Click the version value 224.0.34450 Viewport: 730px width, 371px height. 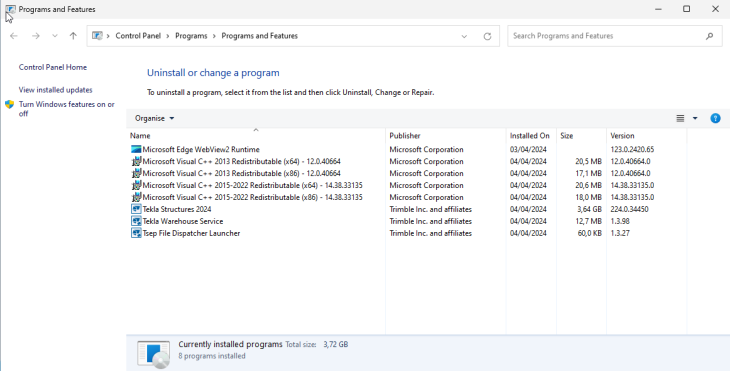point(629,209)
